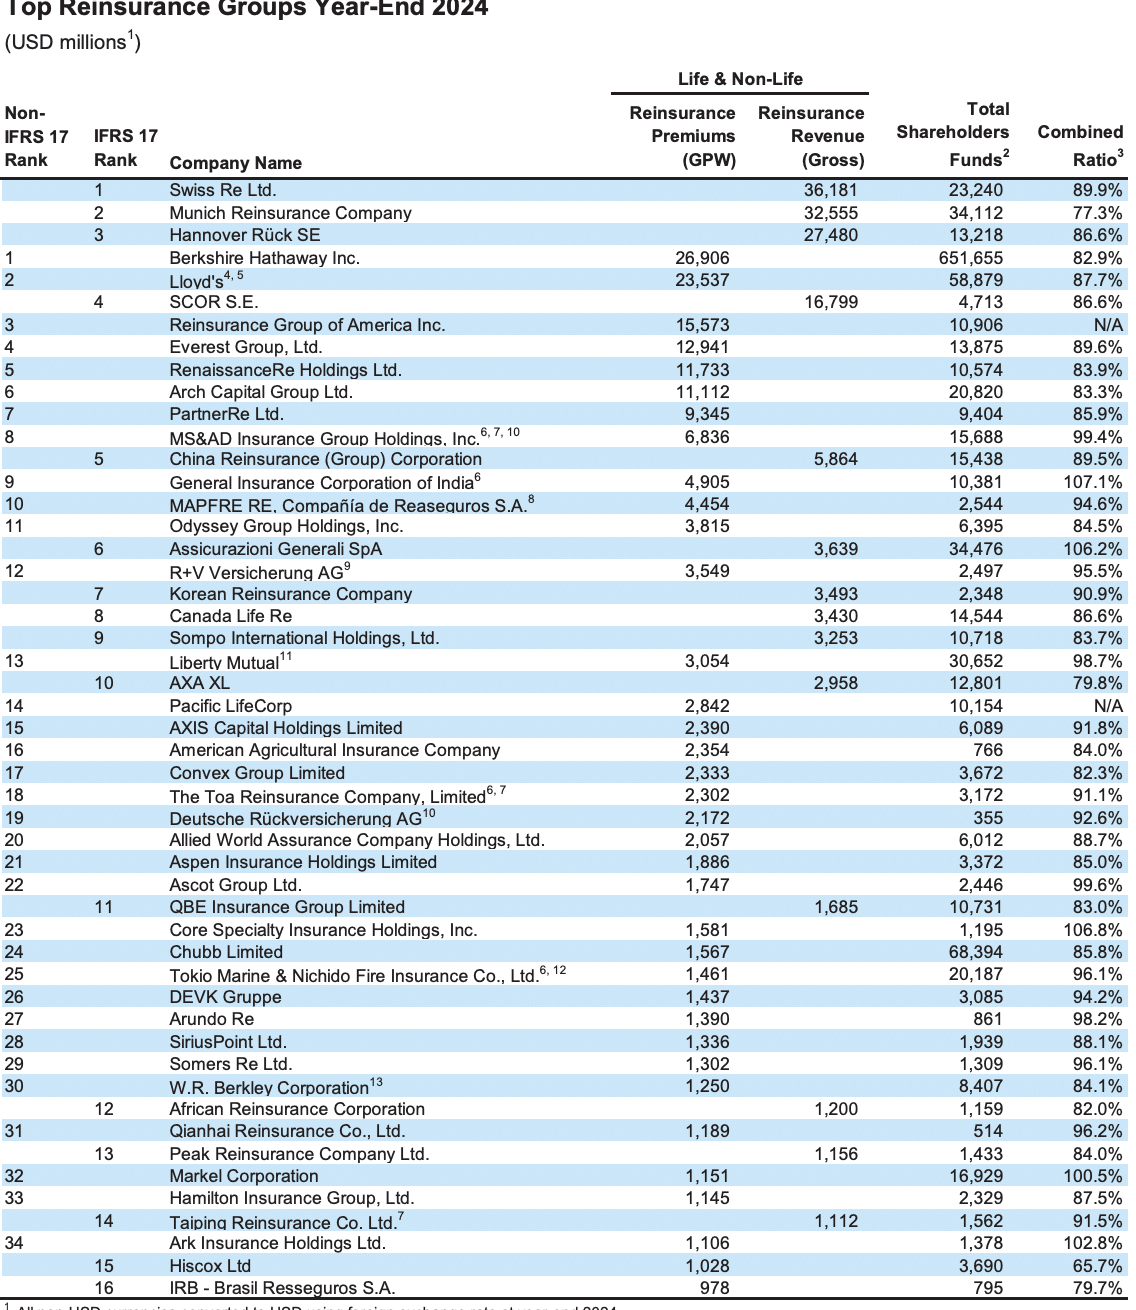Click the Company Name column header

(235, 163)
